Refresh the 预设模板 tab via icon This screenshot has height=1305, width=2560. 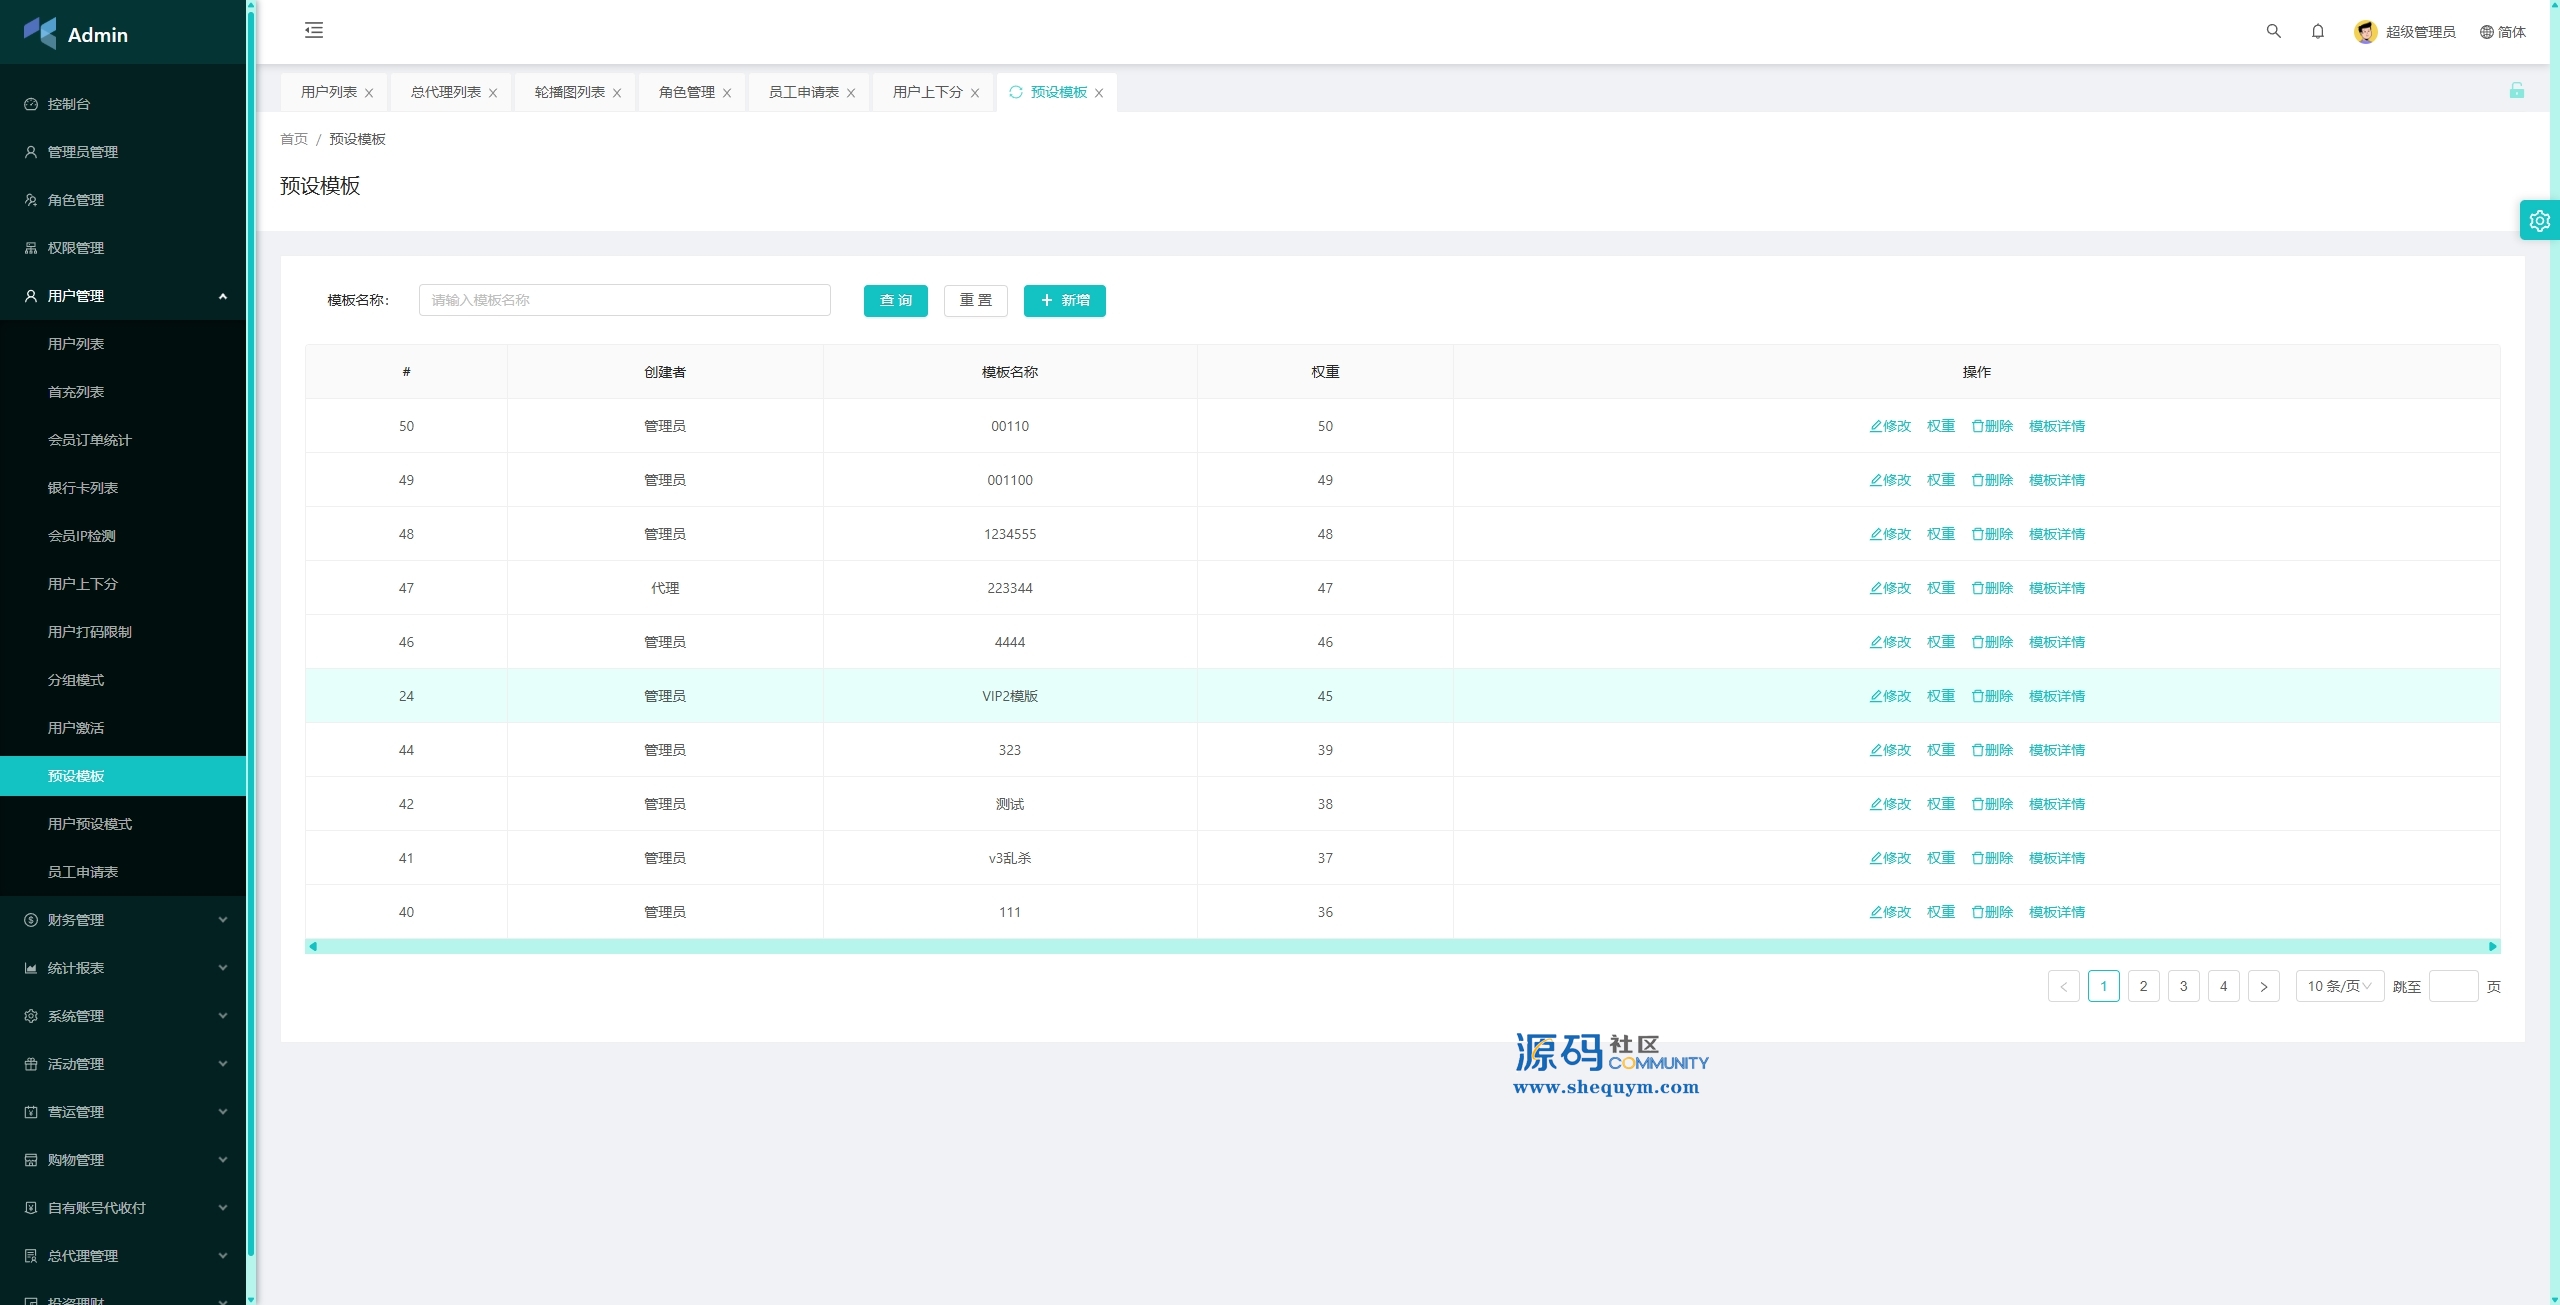(1015, 92)
